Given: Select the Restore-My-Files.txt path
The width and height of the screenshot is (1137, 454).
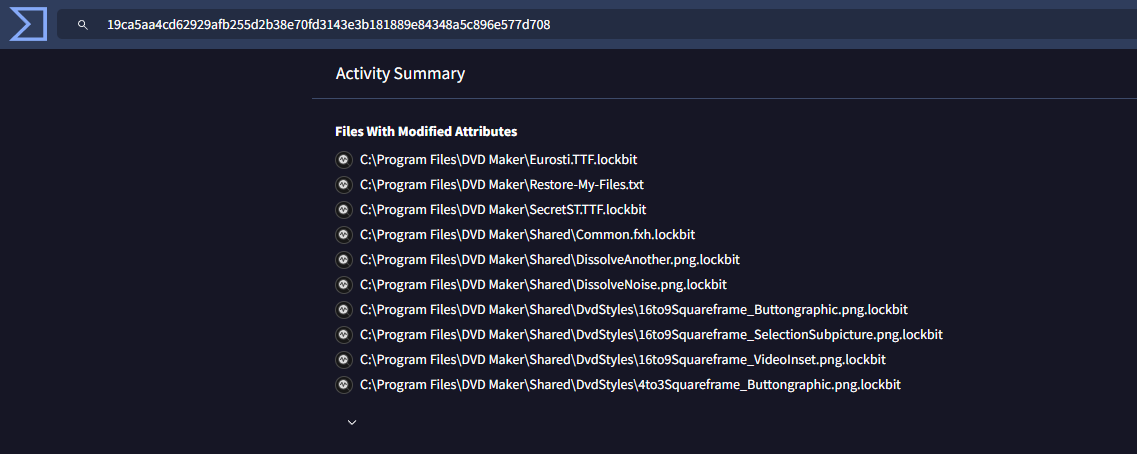Looking at the screenshot, I should tap(502, 185).
